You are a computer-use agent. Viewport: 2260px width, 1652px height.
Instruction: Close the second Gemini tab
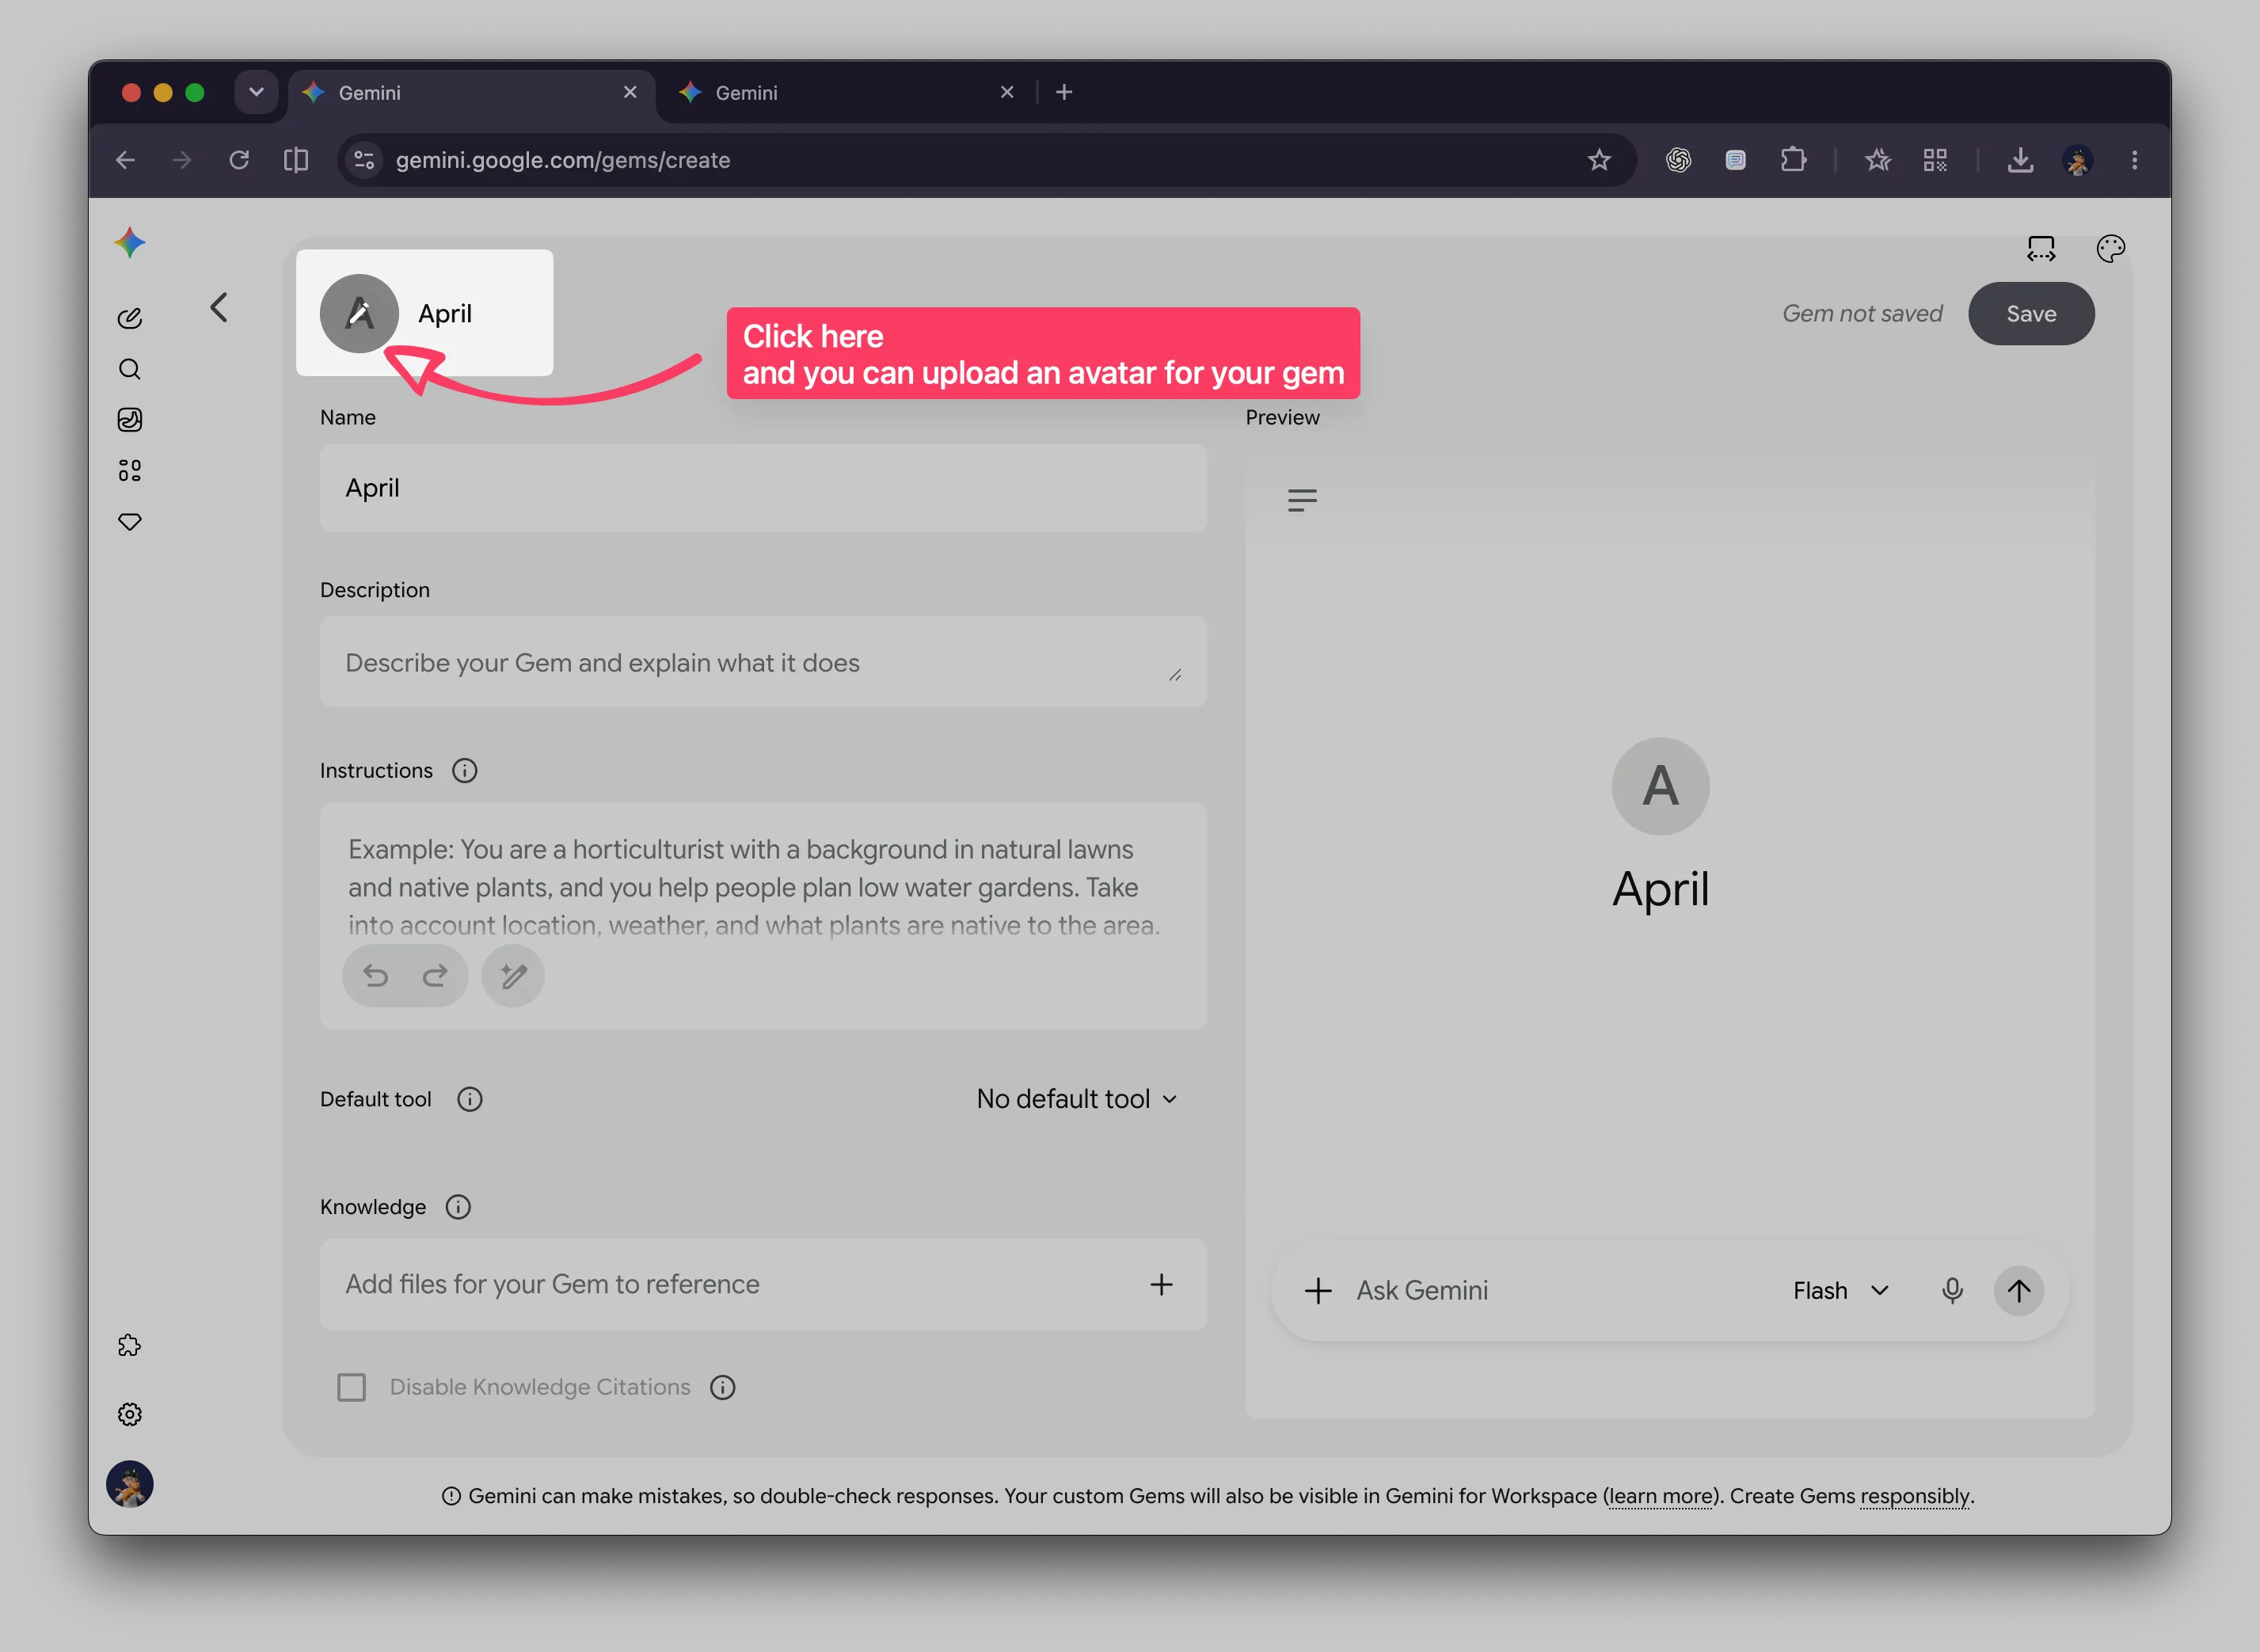click(x=1007, y=92)
